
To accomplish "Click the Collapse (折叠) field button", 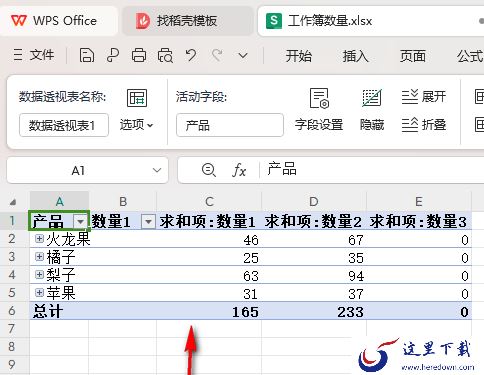I will tap(424, 125).
